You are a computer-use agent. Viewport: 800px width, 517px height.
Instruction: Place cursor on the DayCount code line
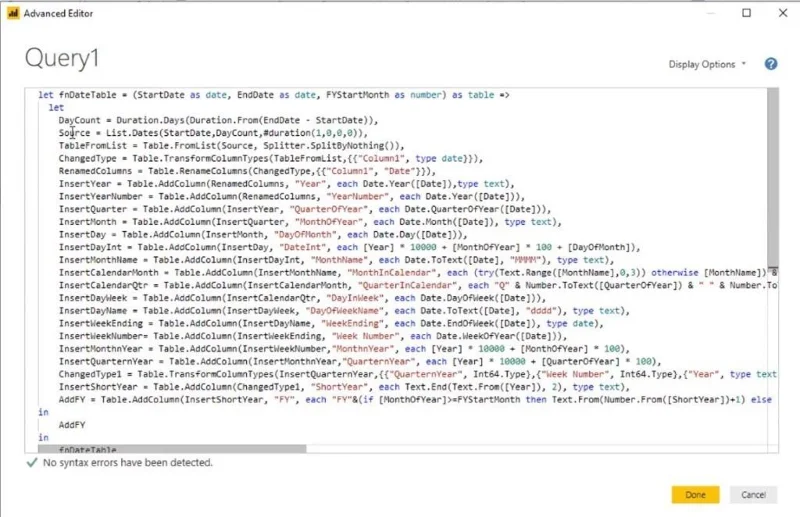coord(218,120)
